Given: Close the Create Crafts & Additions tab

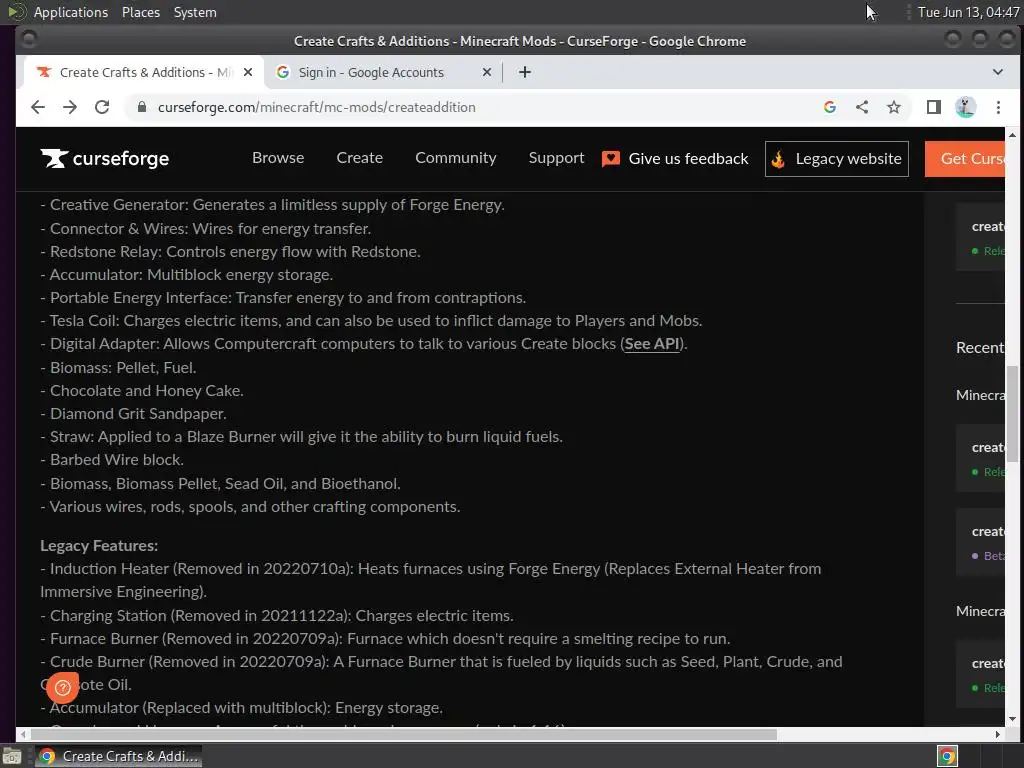Looking at the screenshot, I should point(248,72).
